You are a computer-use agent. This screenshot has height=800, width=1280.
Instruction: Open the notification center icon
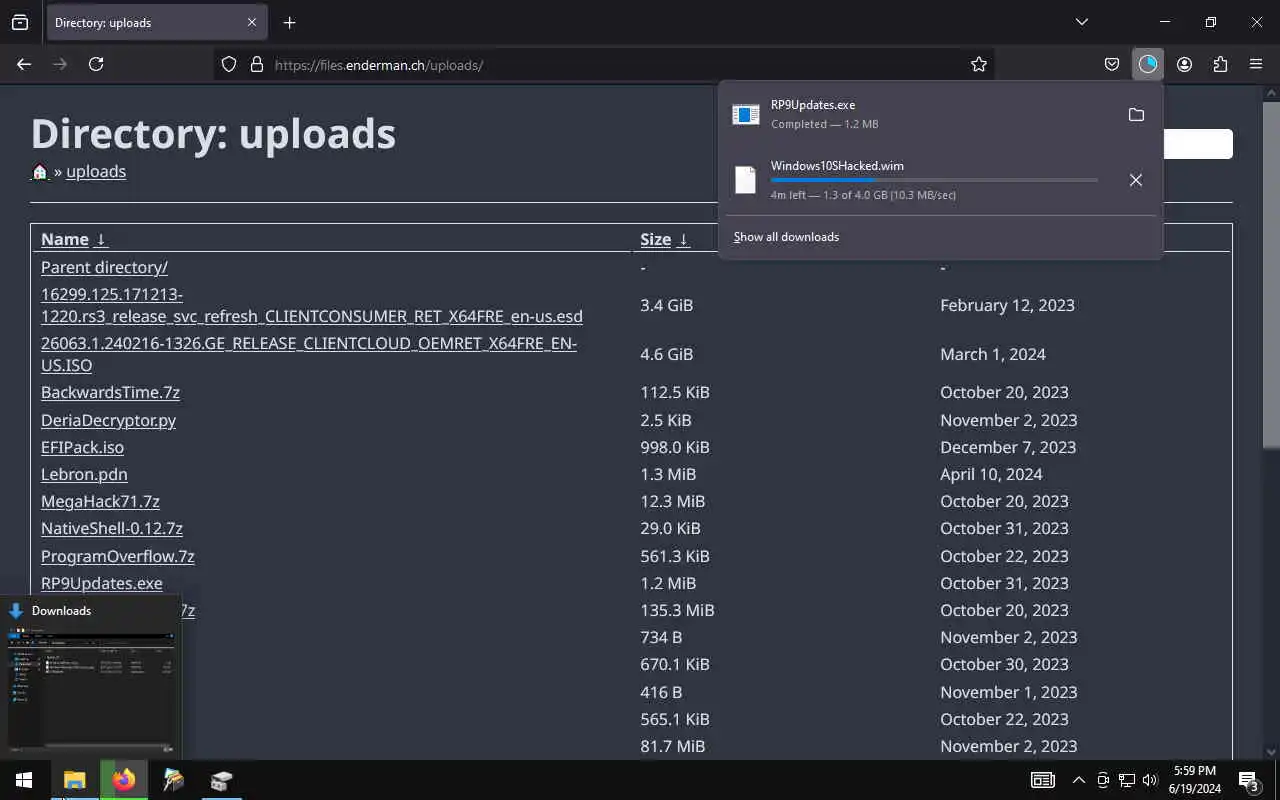(1248, 780)
